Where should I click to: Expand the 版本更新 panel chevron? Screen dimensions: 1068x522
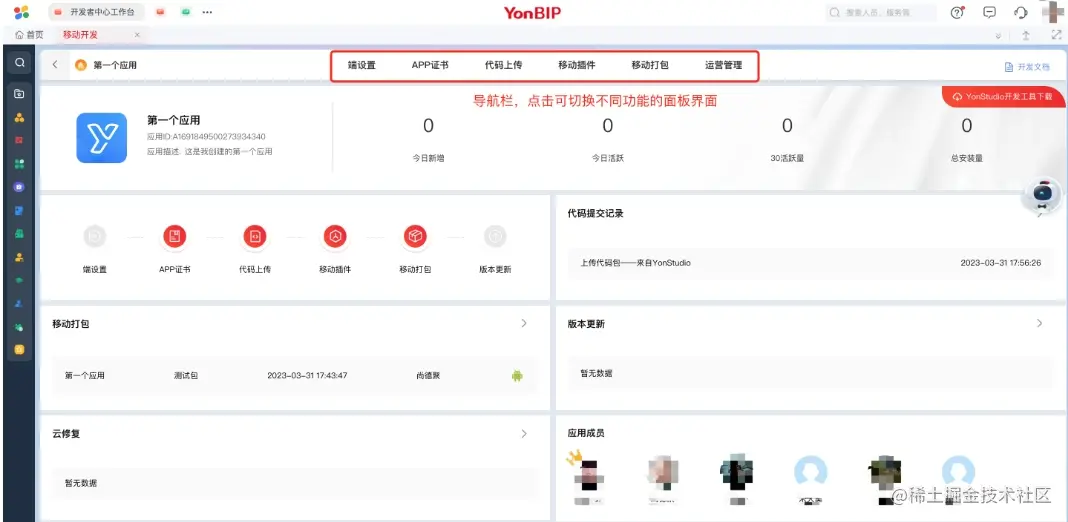1039,323
